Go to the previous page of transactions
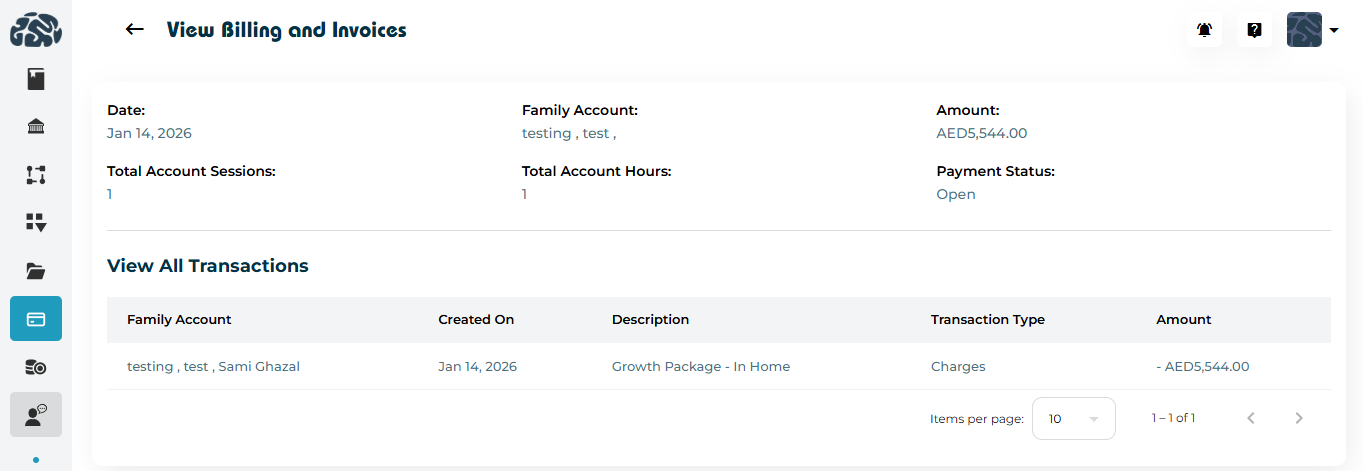This screenshot has height=471, width=1363. click(1251, 418)
